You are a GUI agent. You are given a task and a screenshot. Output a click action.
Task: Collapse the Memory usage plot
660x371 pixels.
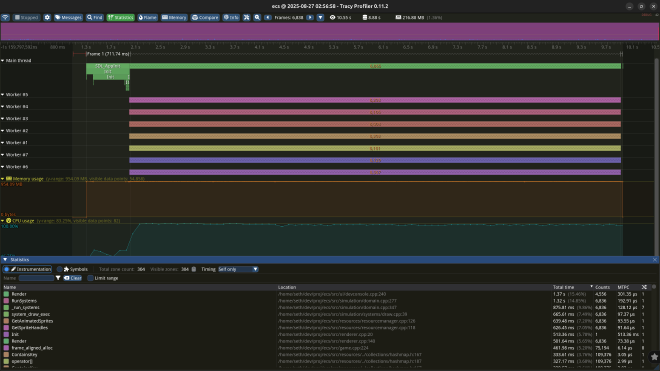click(x=3, y=179)
